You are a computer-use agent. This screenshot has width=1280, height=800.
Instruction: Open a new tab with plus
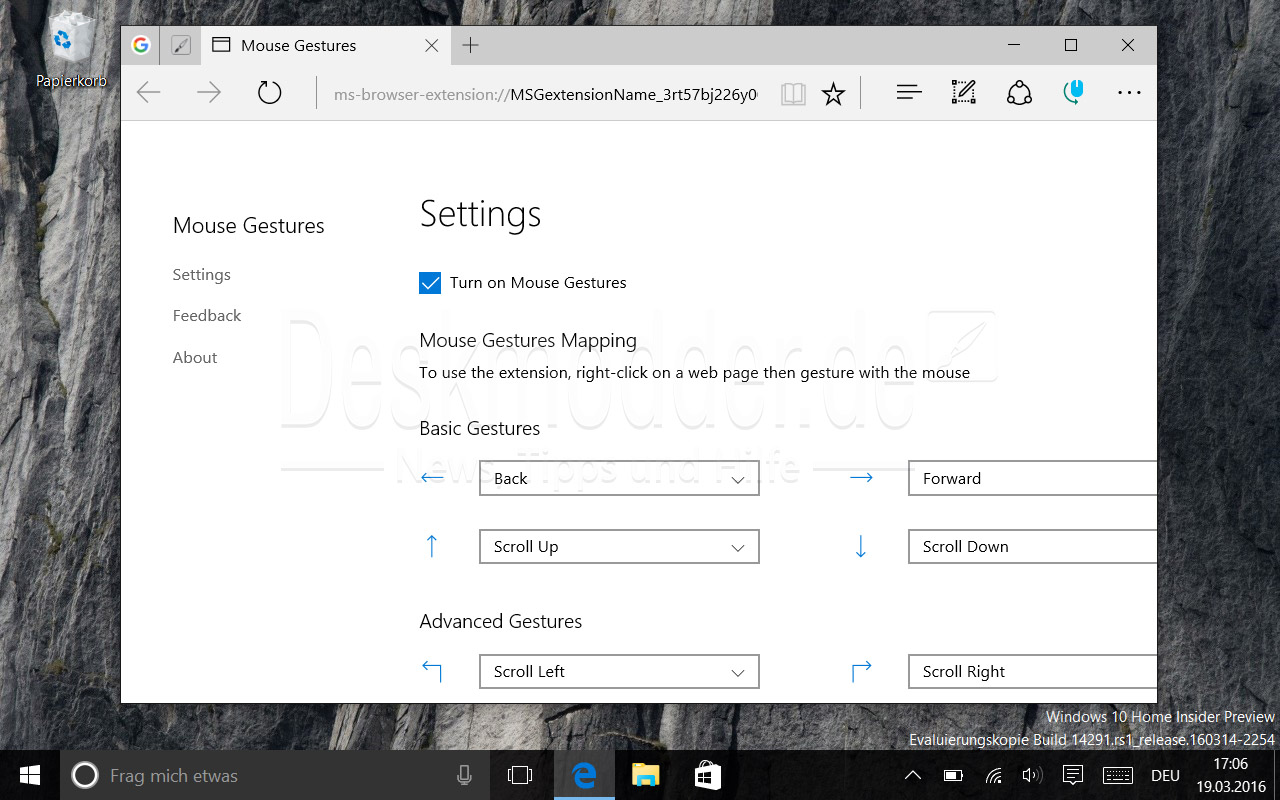pos(470,45)
